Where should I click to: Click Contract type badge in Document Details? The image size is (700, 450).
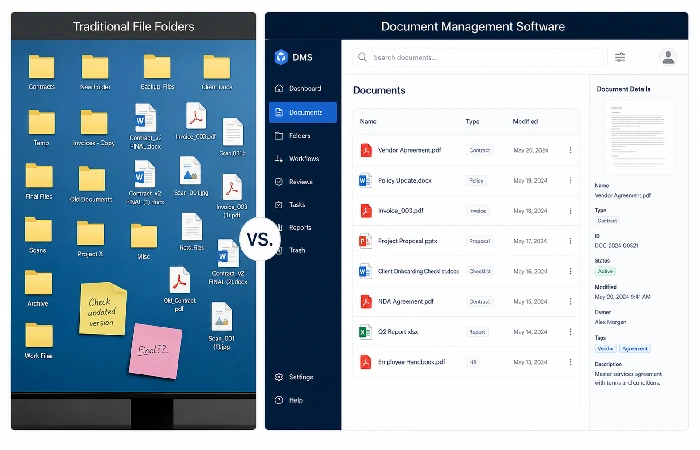(607, 221)
